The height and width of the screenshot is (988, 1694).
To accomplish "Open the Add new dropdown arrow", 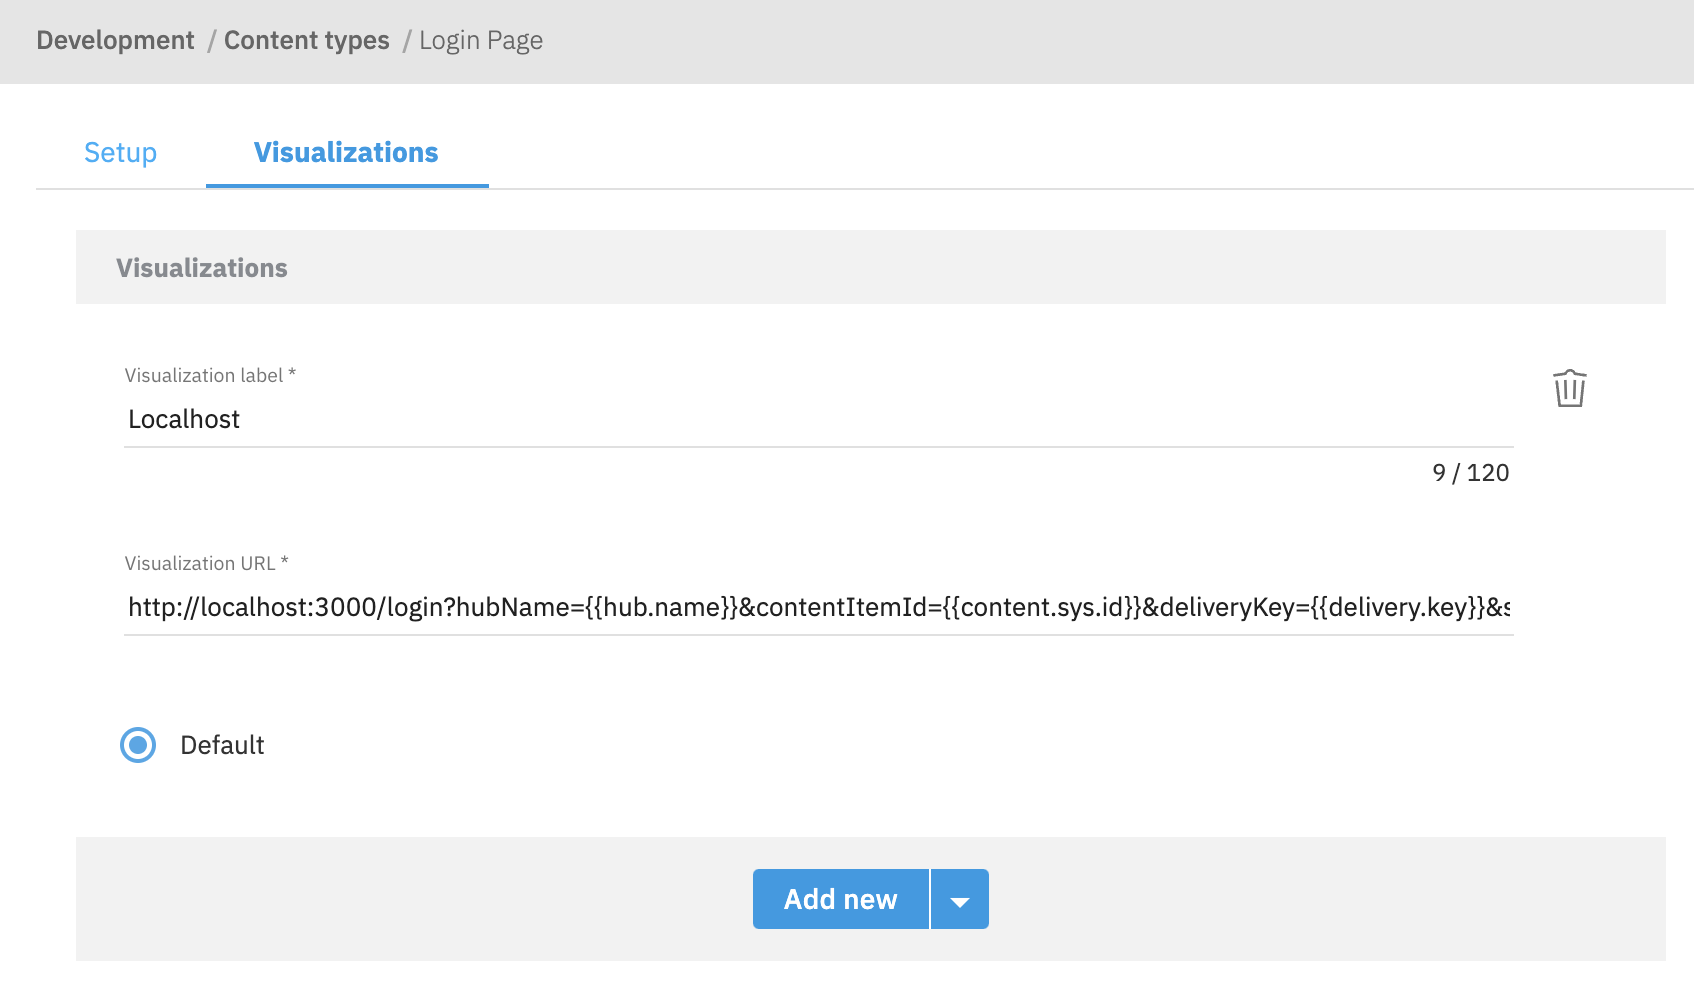I will click(959, 898).
